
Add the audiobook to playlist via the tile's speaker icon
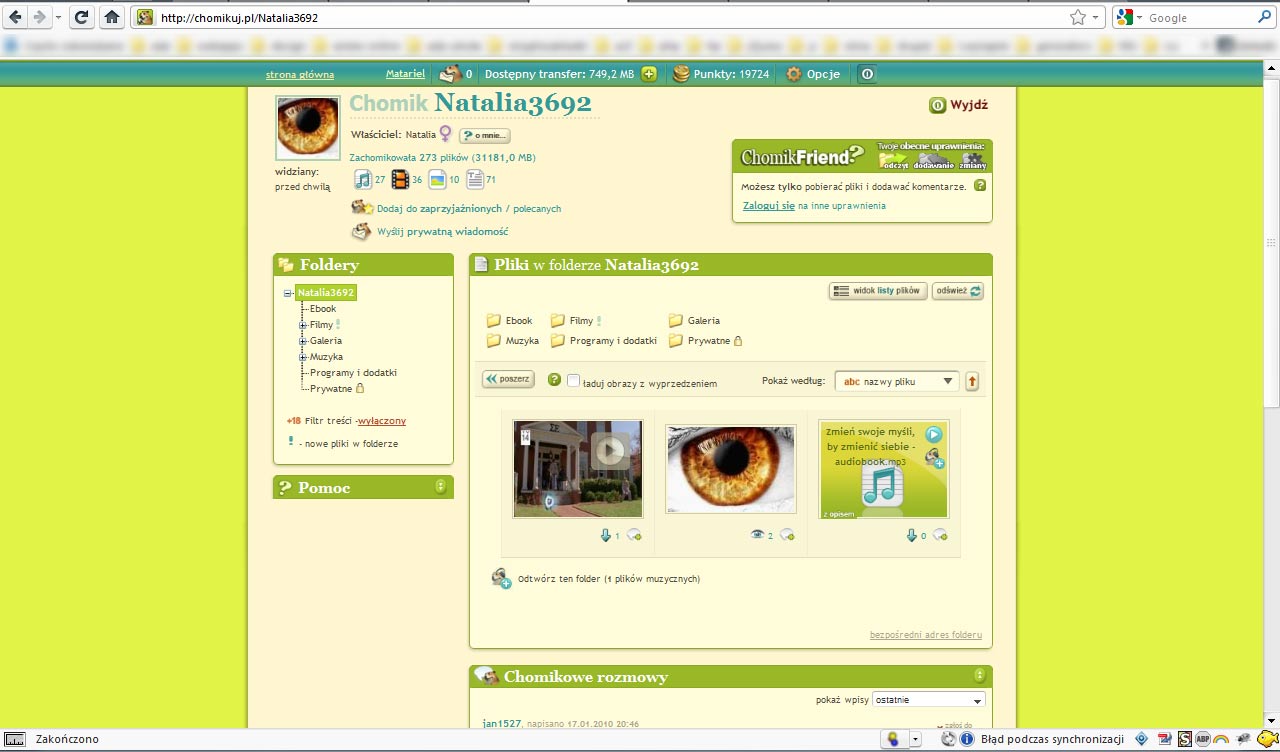pyautogui.click(x=935, y=459)
